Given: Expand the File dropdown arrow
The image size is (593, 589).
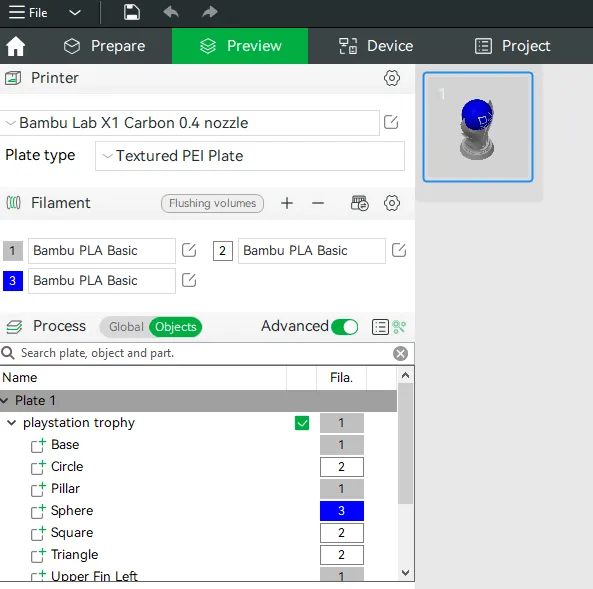Looking at the screenshot, I should pyautogui.click(x=75, y=13).
